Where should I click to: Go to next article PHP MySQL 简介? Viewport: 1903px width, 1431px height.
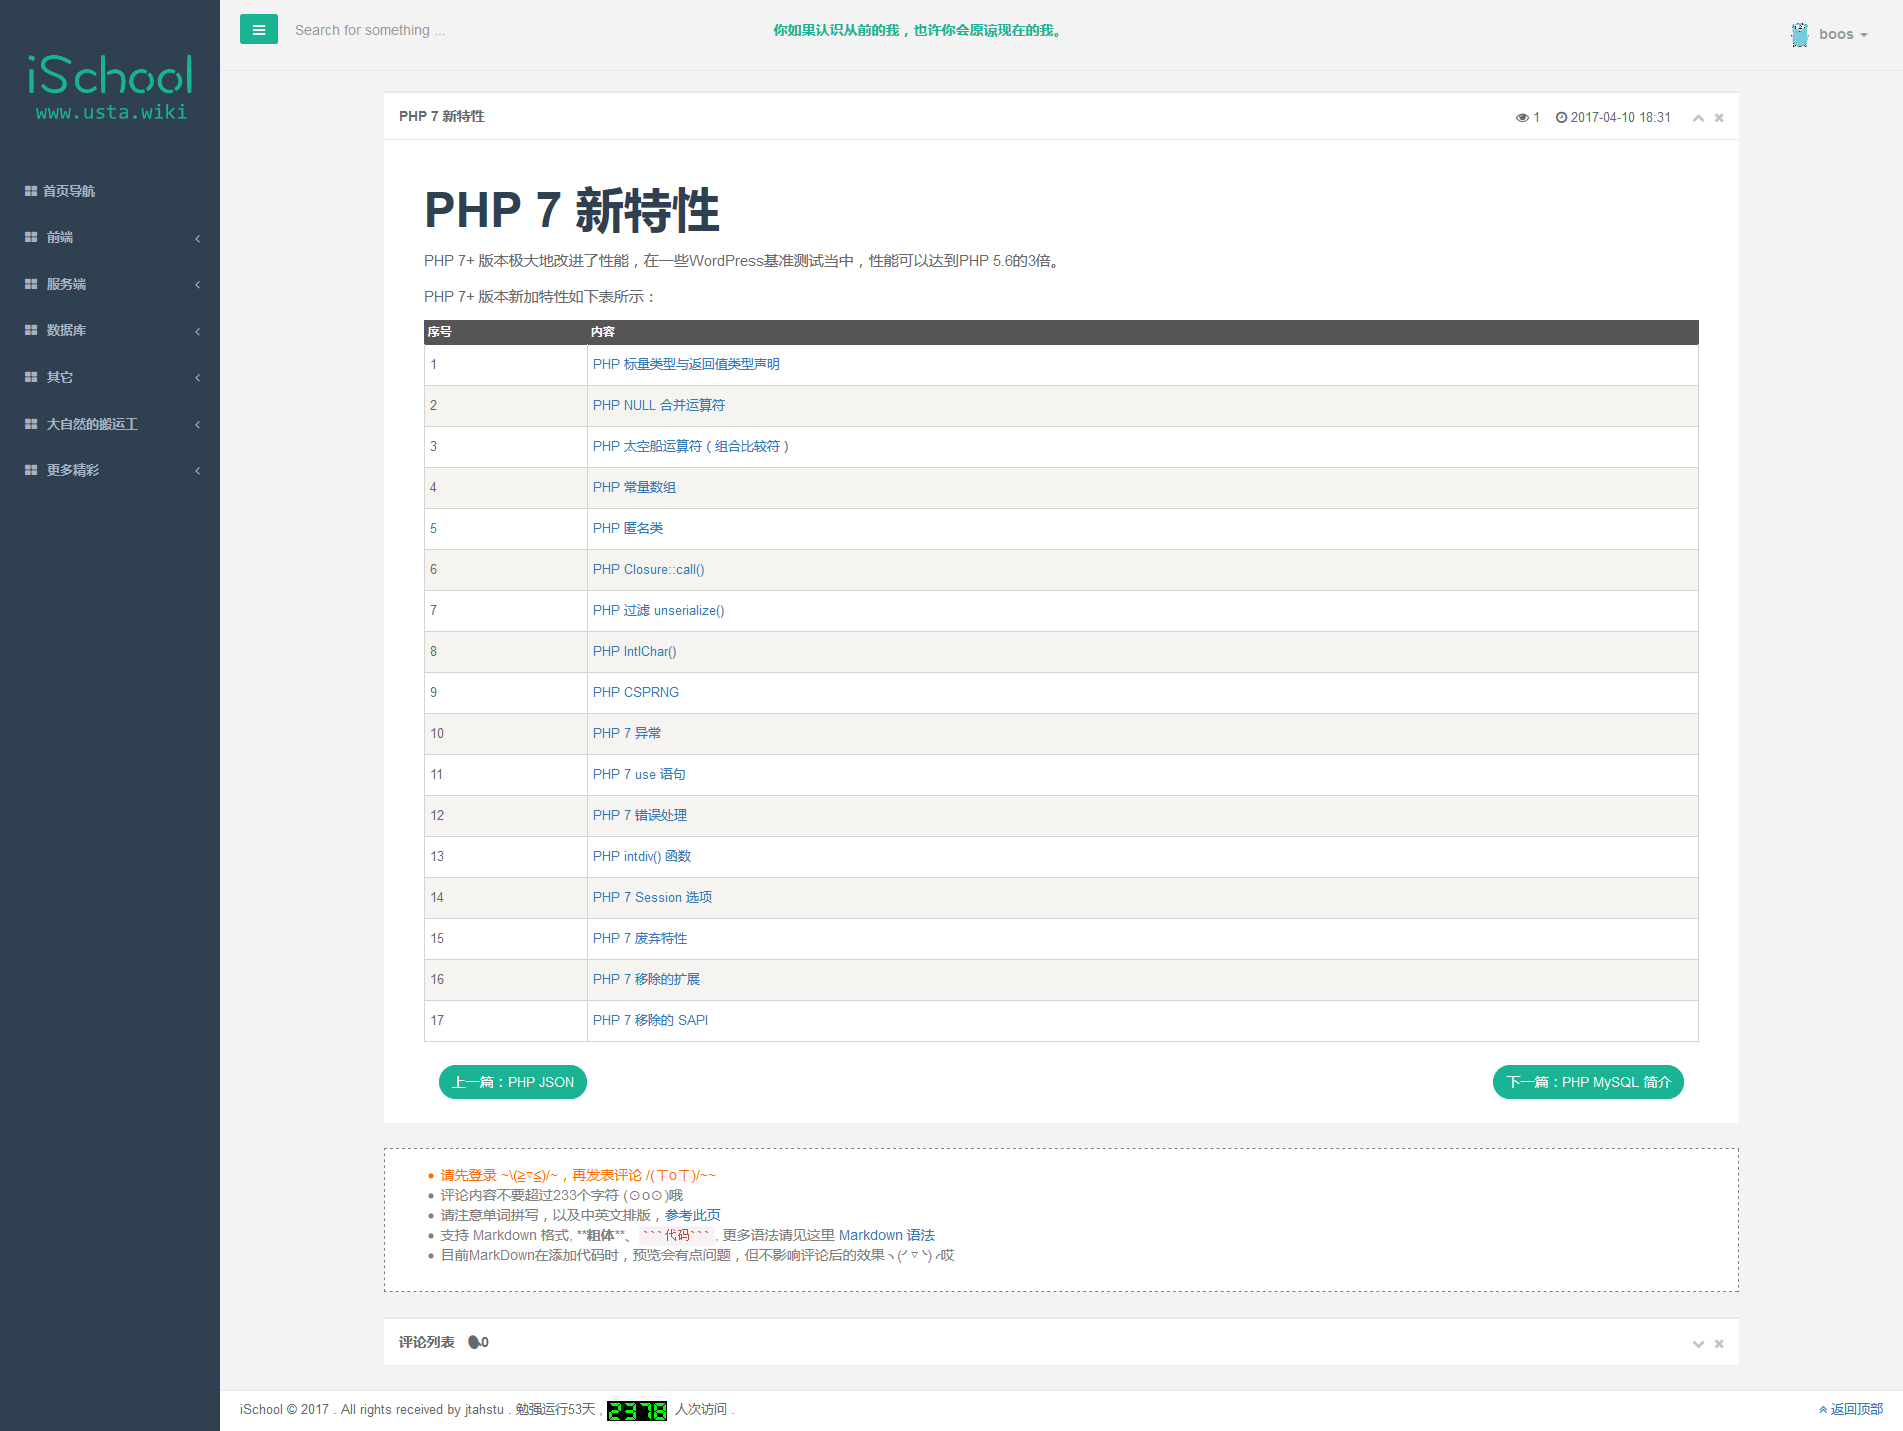[x=1588, y=1082]
